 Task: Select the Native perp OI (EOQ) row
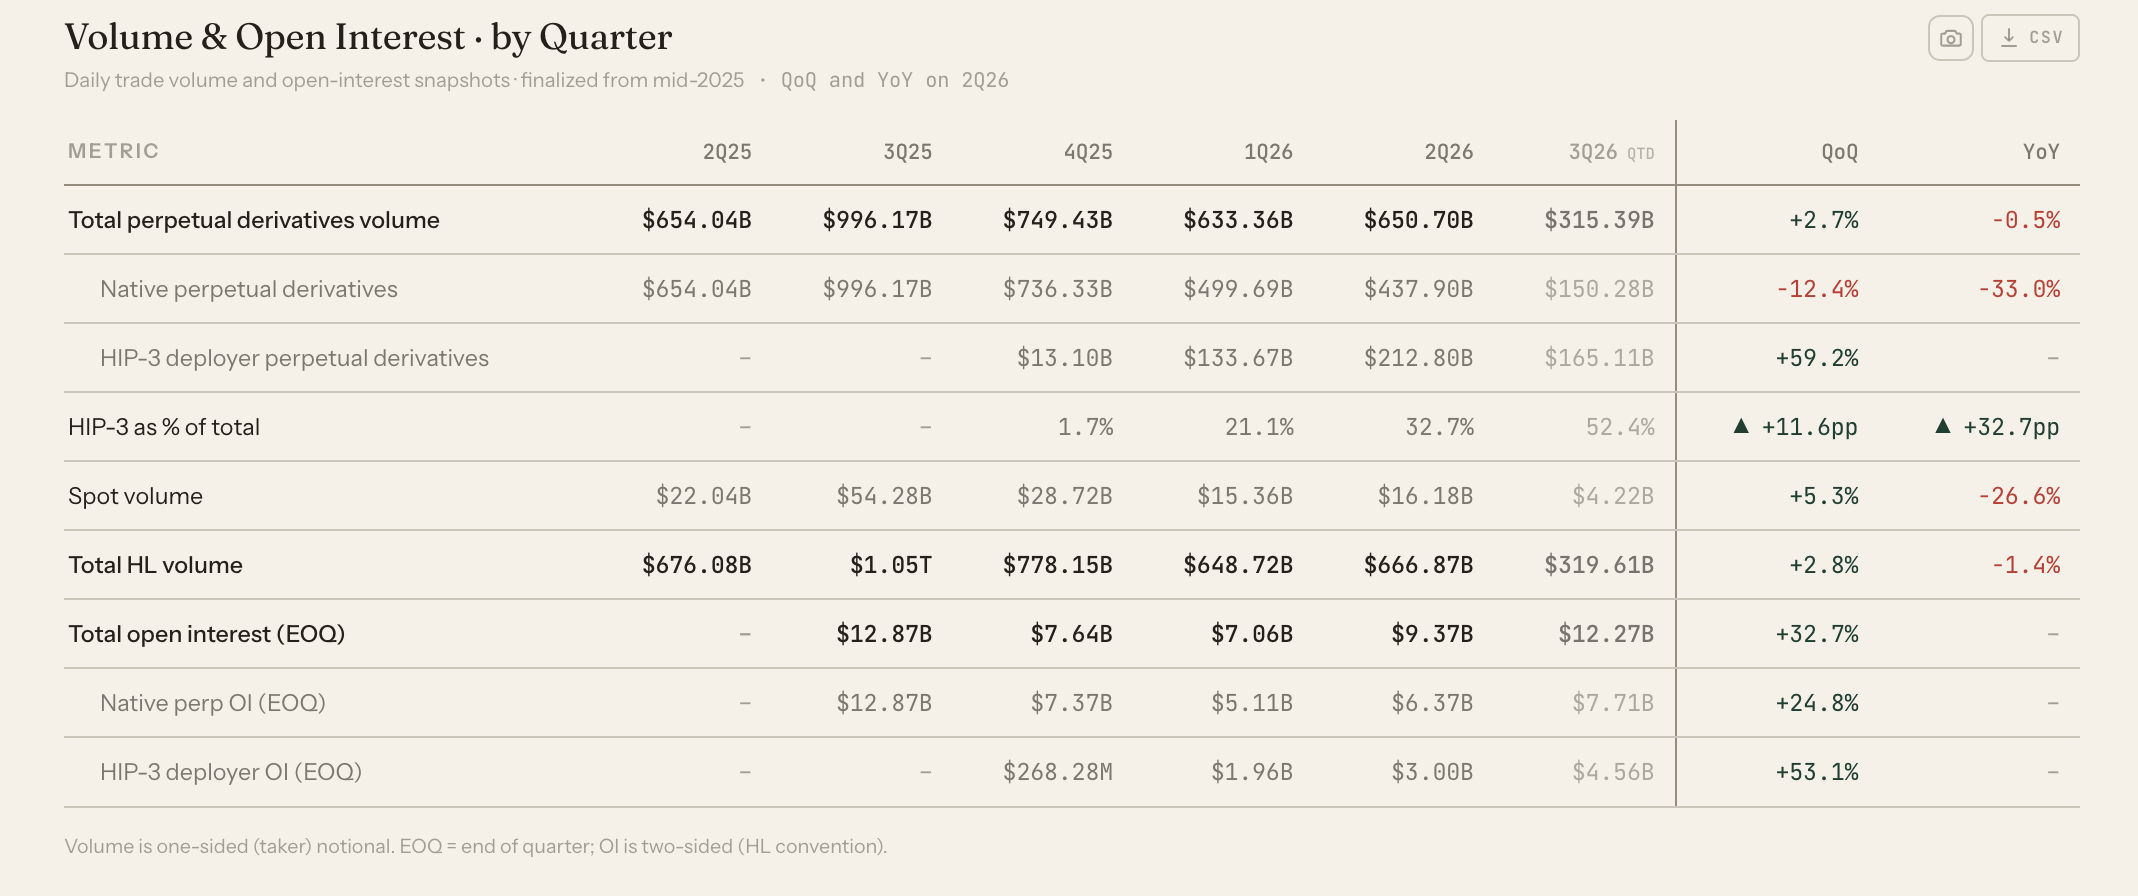click(1072, 703)
